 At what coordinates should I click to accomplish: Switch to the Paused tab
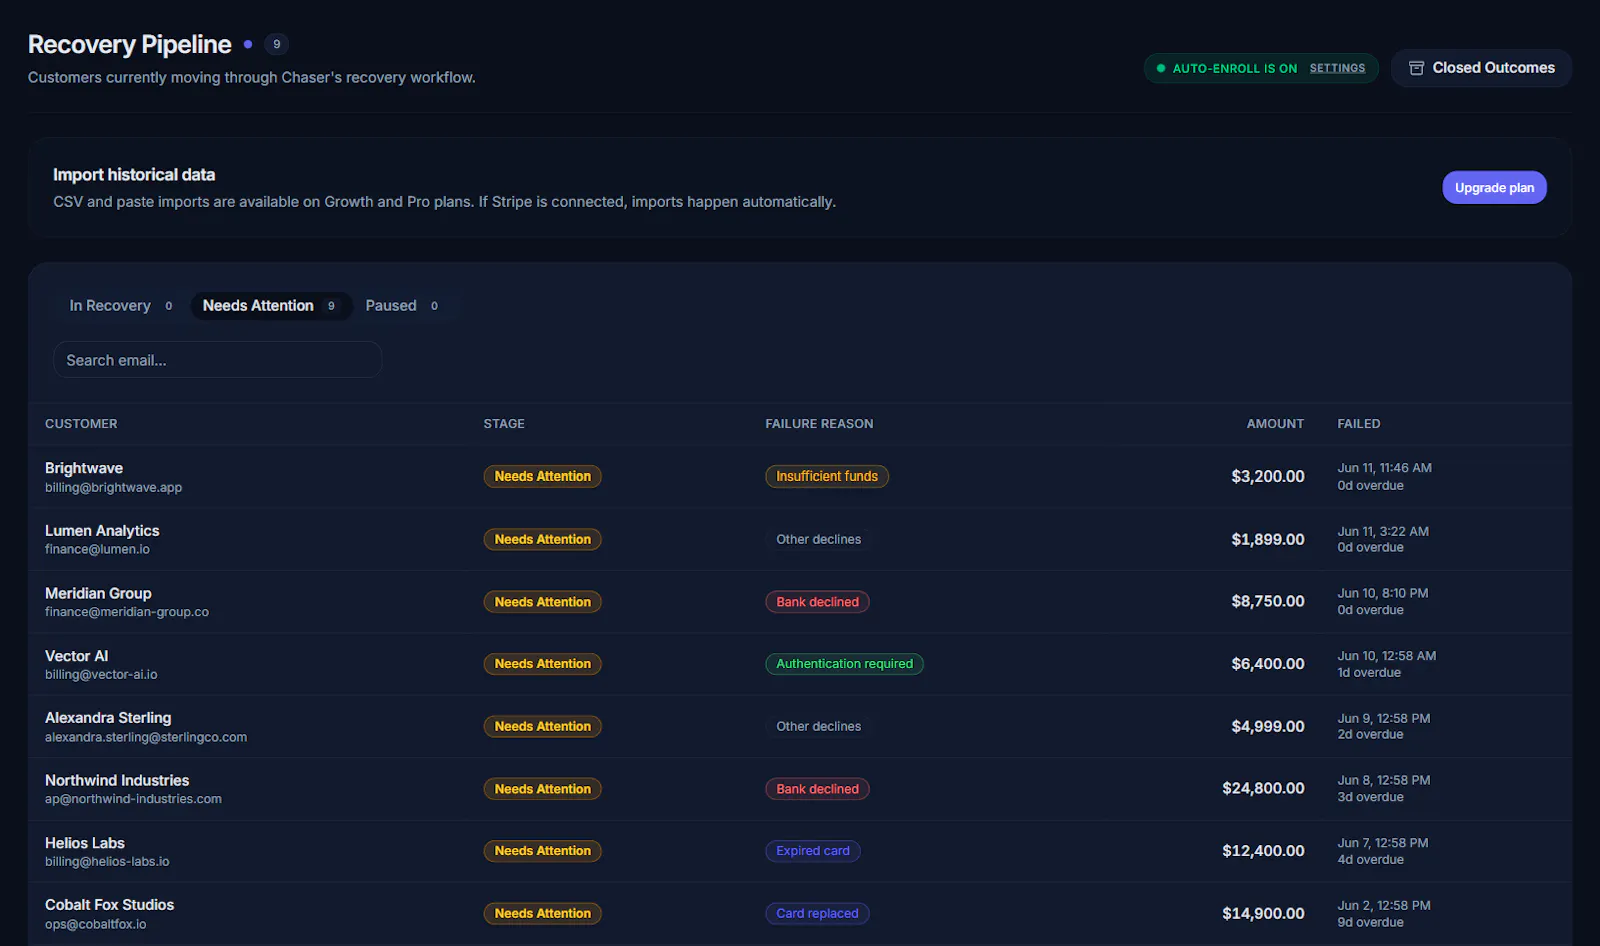point(401,306)
